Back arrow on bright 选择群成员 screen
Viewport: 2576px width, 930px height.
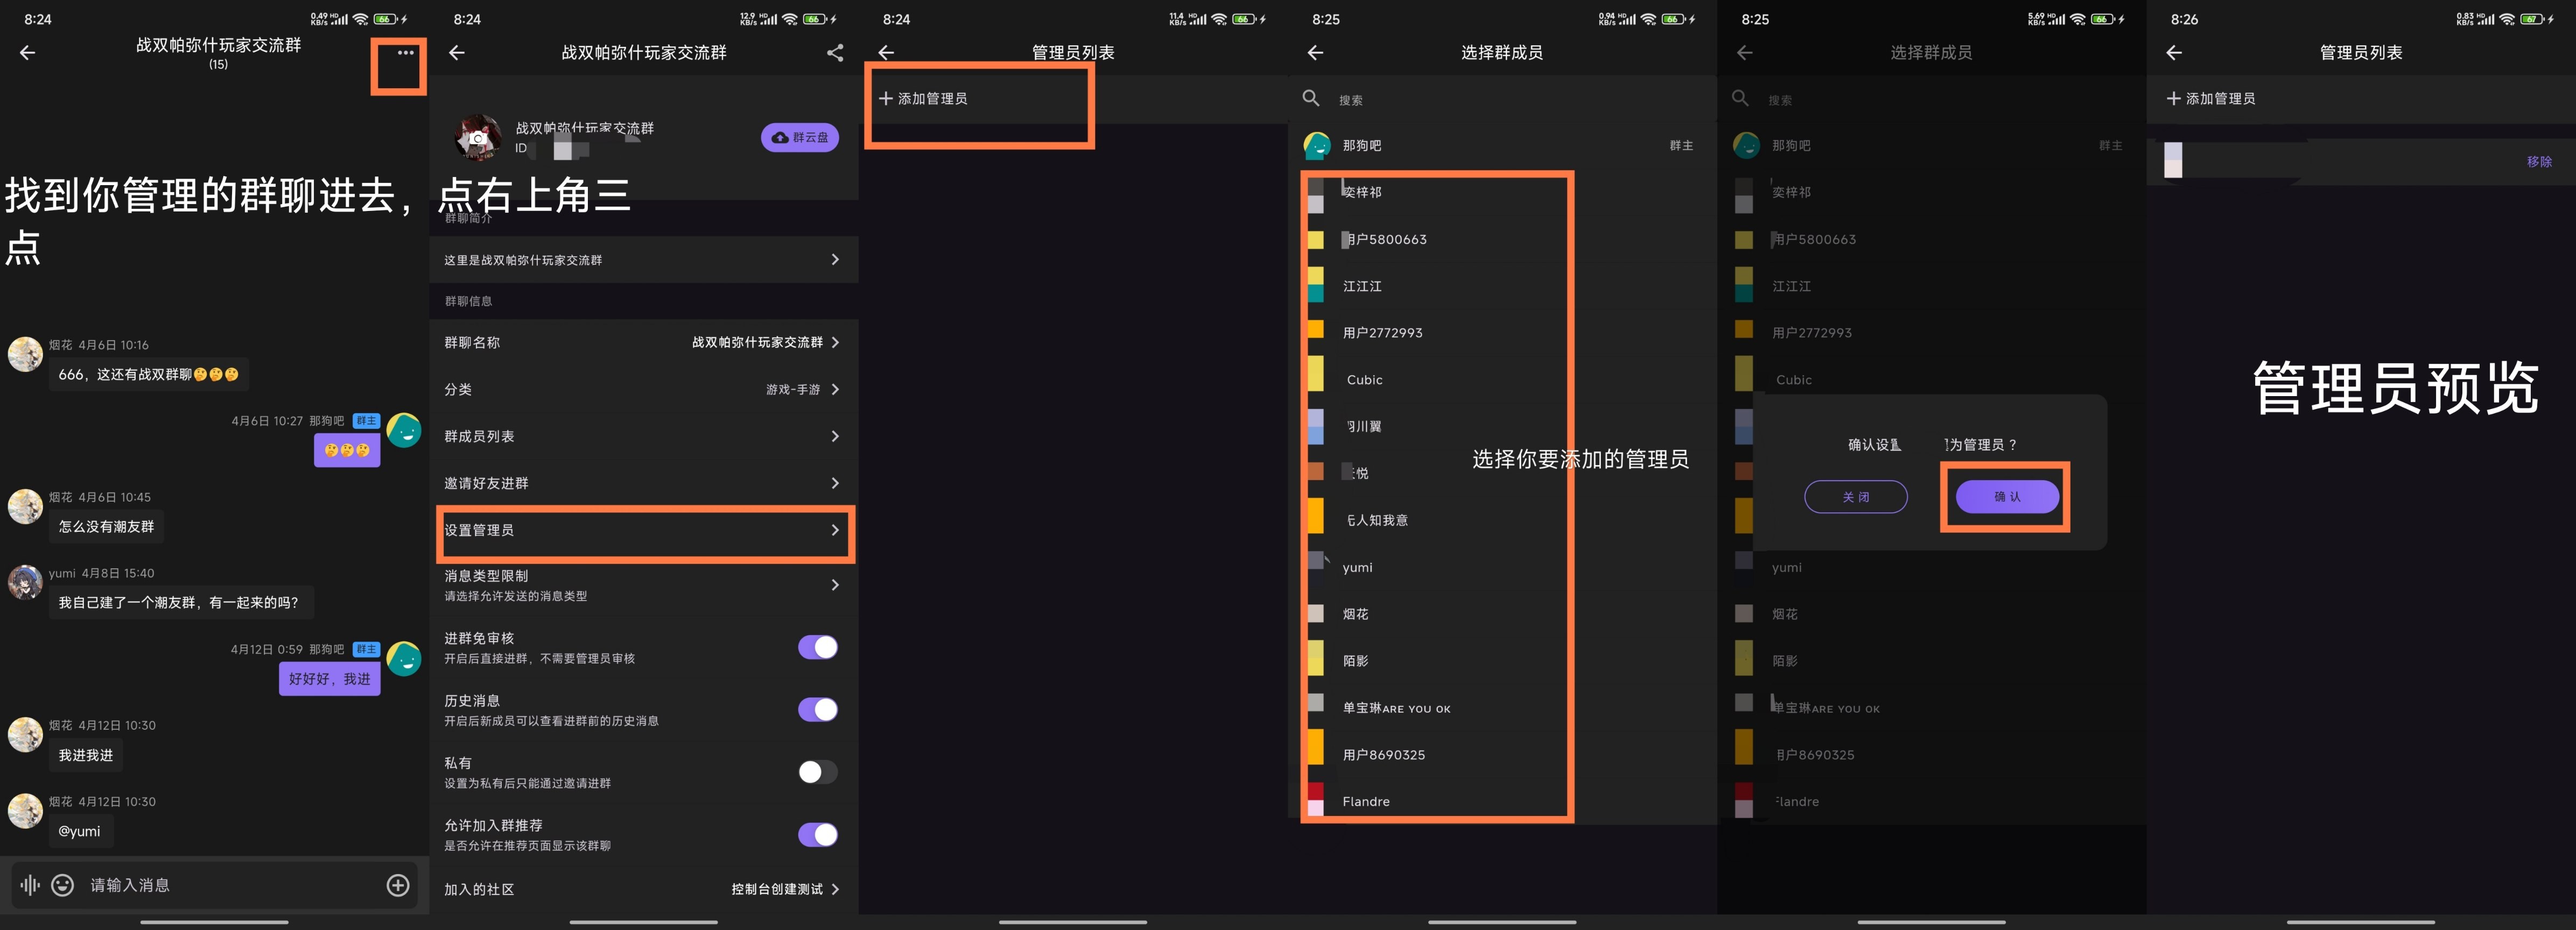[x=1315, y=53]
